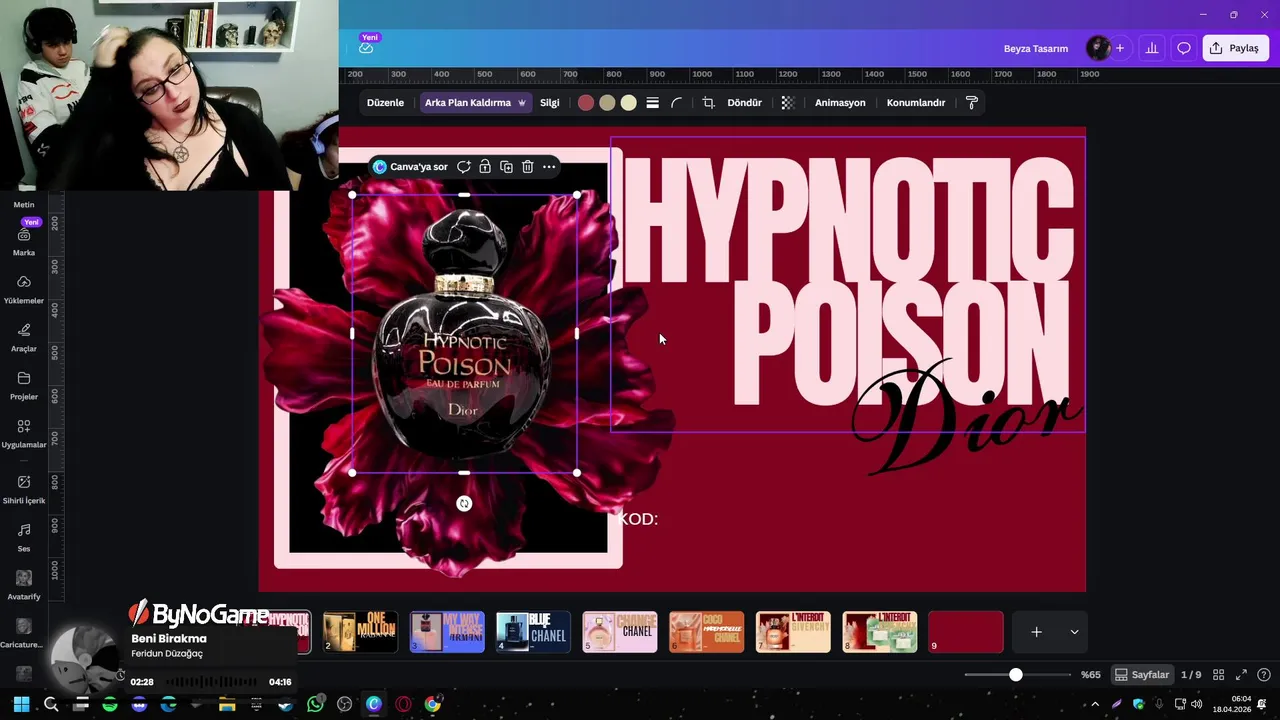Open the Metin text sidebar tab
The image size is (1280, 720).
[x=24, y=204]
